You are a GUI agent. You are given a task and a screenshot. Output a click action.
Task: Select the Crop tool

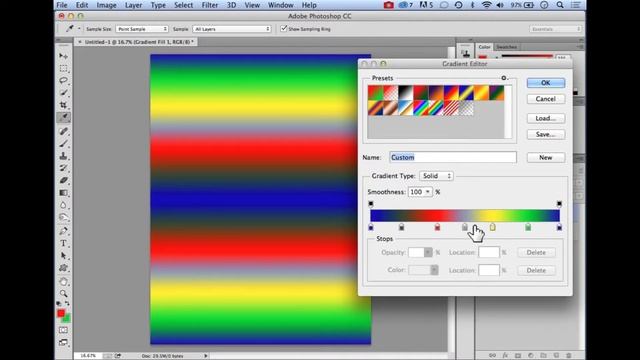(x=63, y=105)
